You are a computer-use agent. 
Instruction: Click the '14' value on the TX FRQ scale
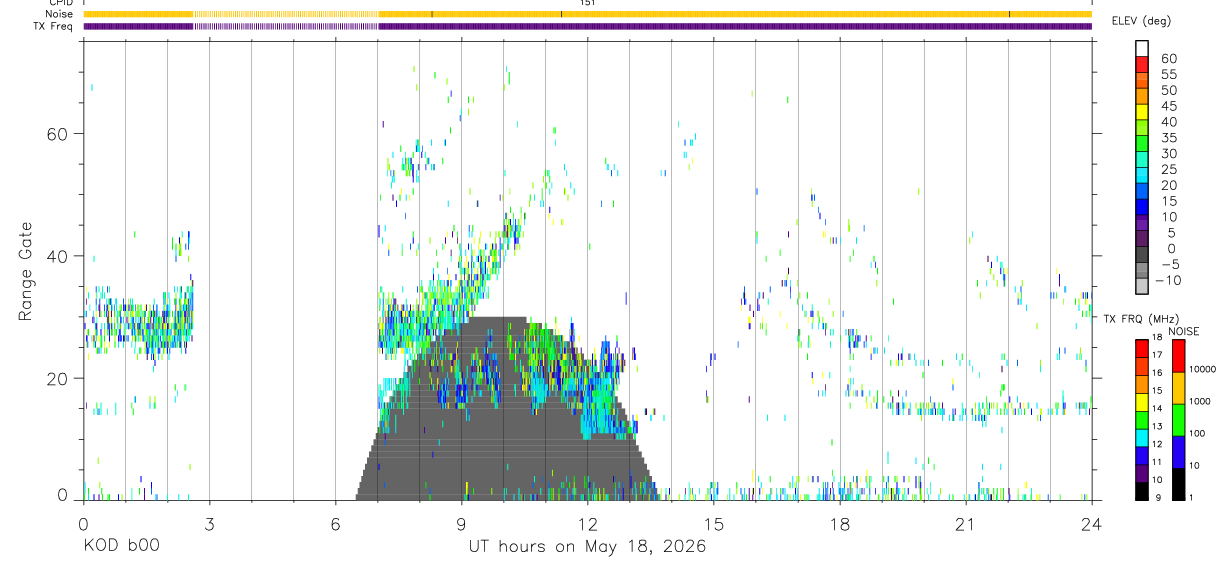point(1157,409)
